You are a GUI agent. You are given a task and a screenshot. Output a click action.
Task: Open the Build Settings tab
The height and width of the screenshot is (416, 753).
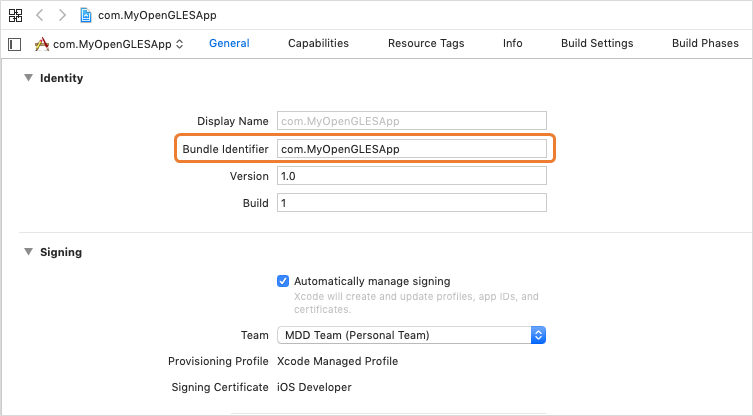(597, 43)
